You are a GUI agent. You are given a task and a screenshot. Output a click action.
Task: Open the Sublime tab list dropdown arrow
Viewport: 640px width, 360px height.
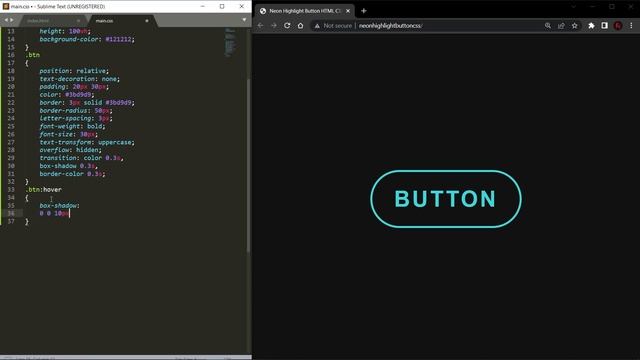244,20
